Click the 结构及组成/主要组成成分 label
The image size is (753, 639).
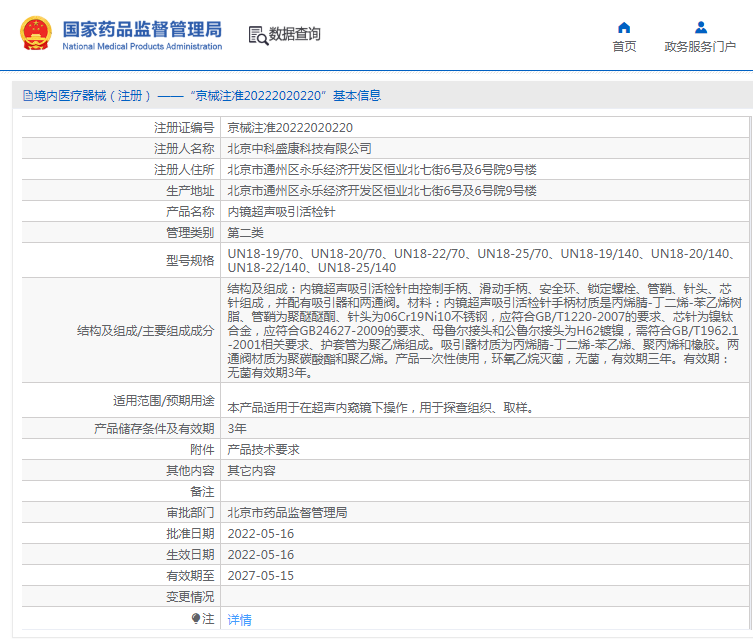pos(146,330)
